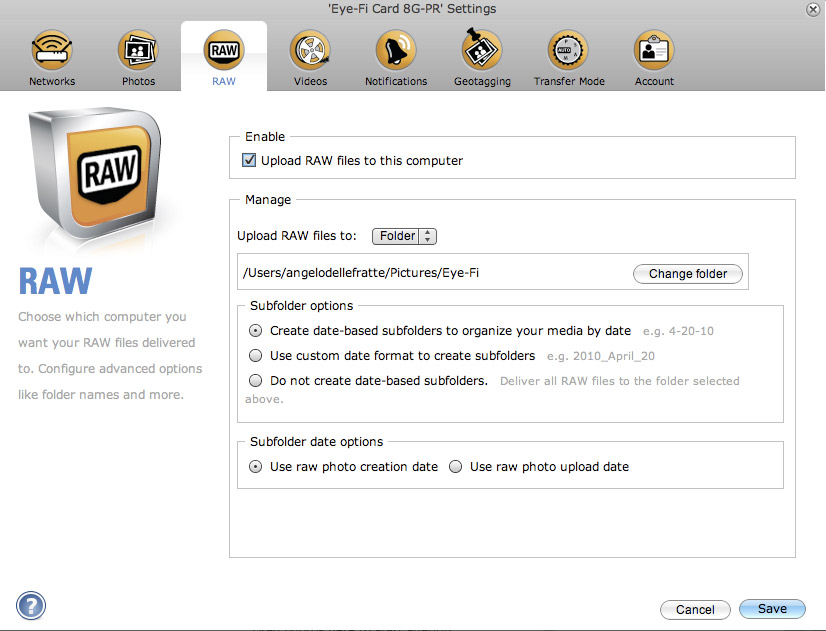The height and width of the screenshot is (631, 826).
Task: Click the Networks tab label
Action: [x=52, y=81]
